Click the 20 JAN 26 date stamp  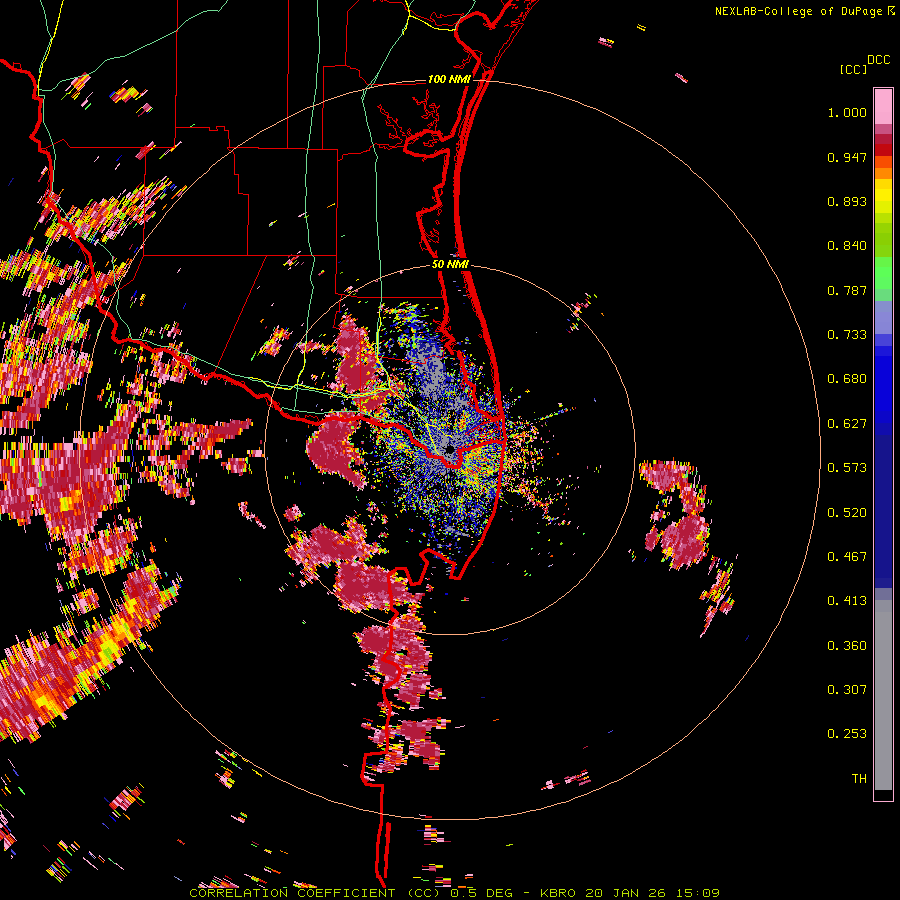pyautogui.click(x=625, y=893)
